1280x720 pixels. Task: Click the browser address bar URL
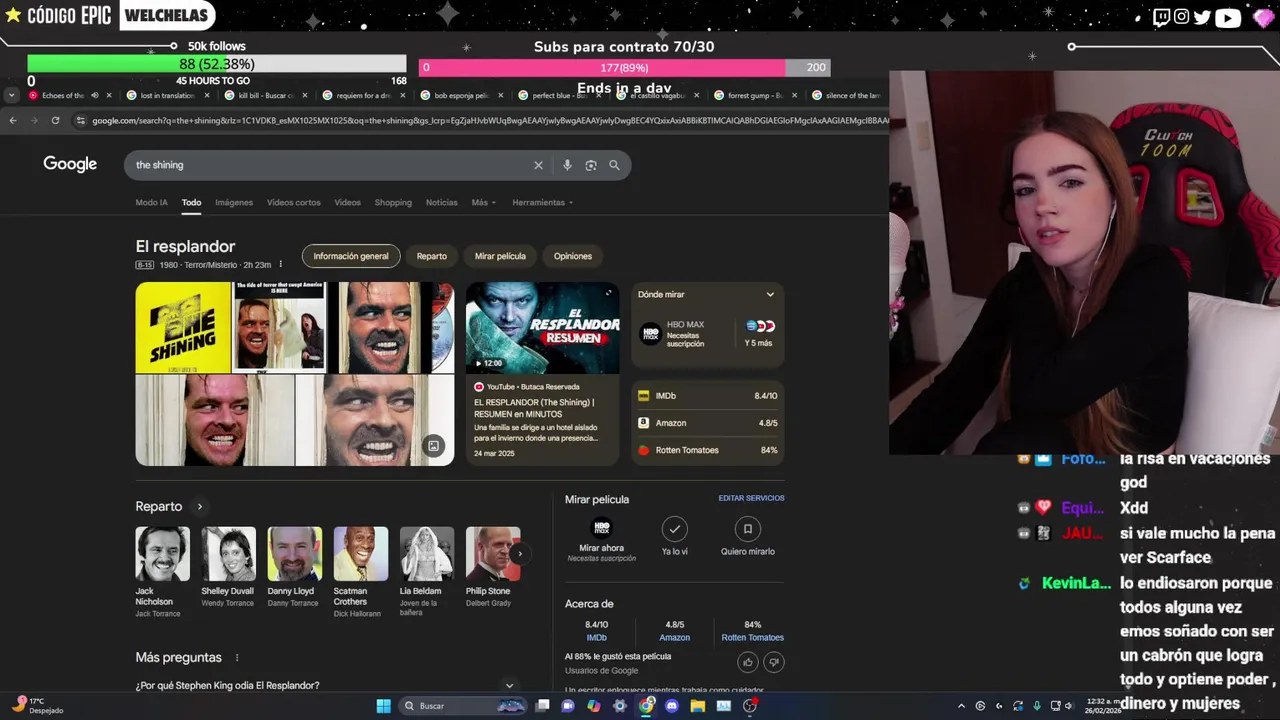click(x=490, y=120)
